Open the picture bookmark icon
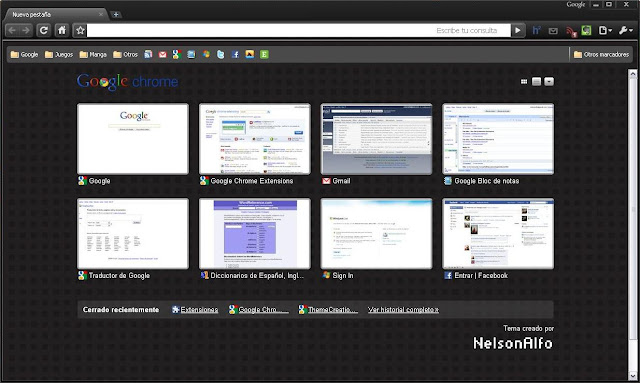 250,54
